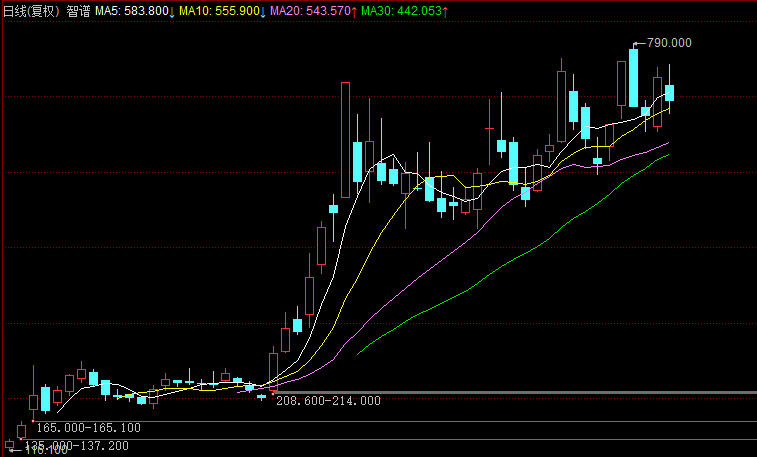Click the gray gap band beside 208.600-214.000
The width and height of the screenshot is (757, 457).
pyautogui.click(x=550, y=392)
